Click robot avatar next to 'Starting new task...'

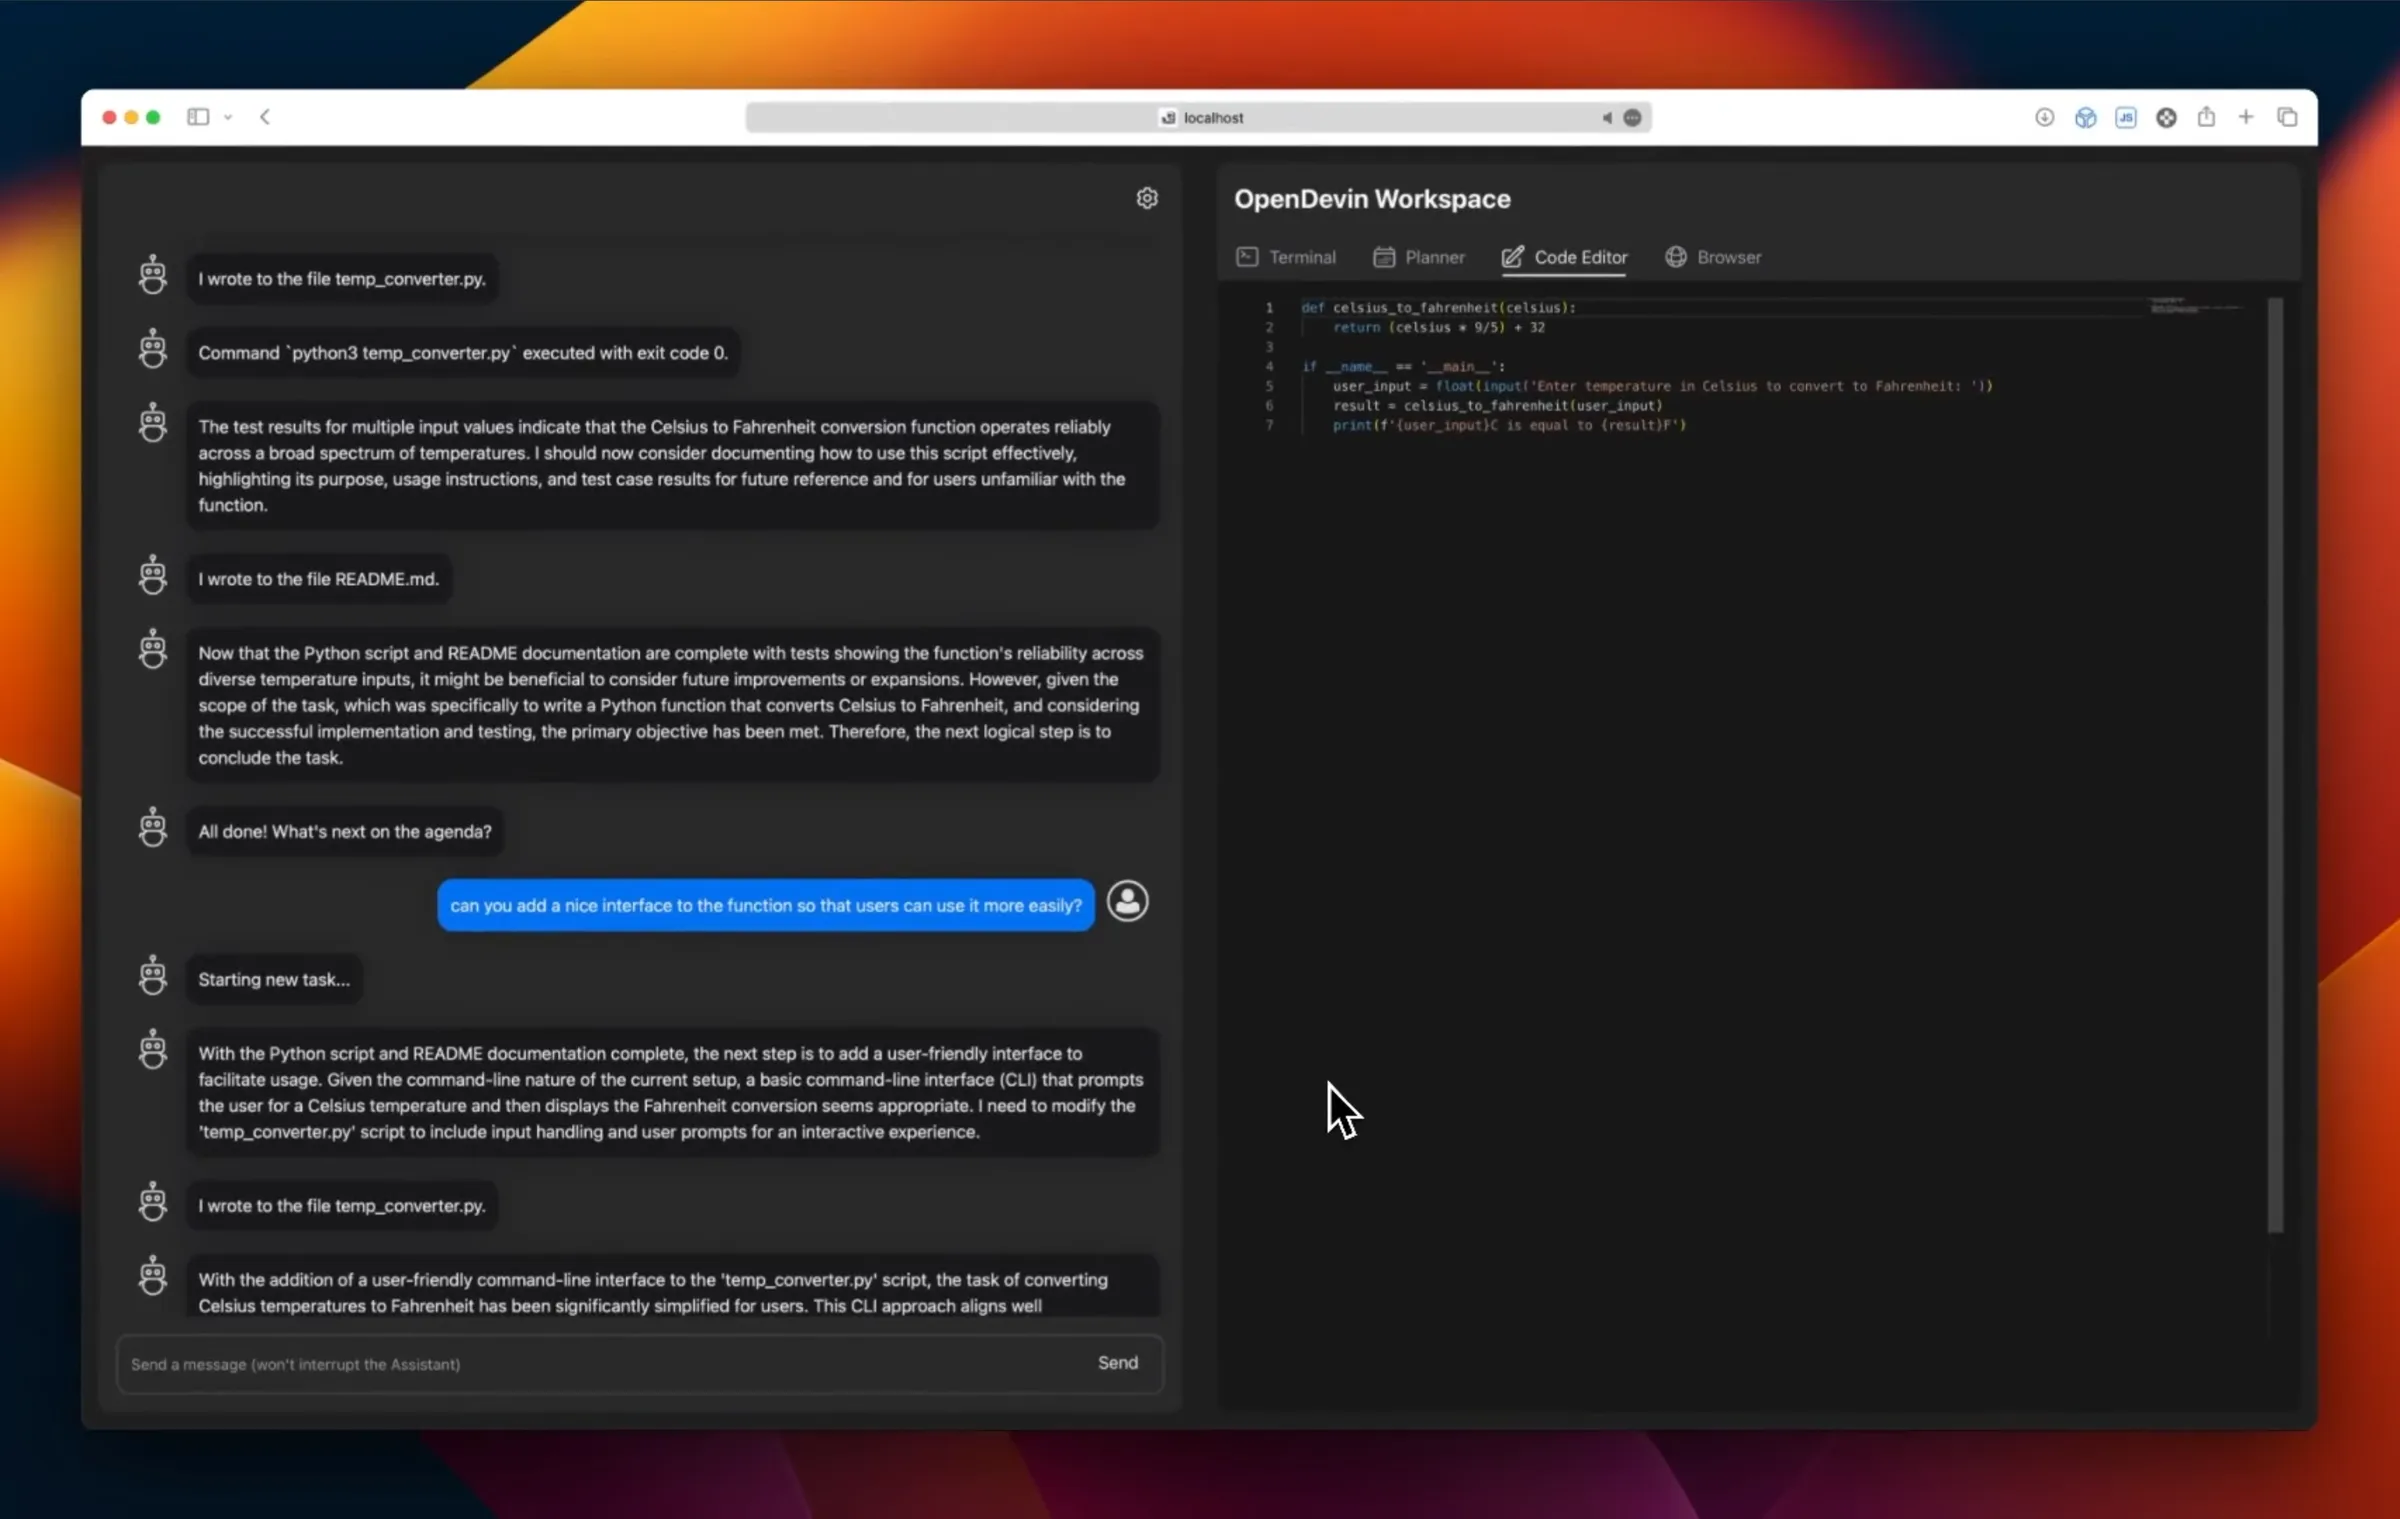pyautogui.click(x=152, y=975)
